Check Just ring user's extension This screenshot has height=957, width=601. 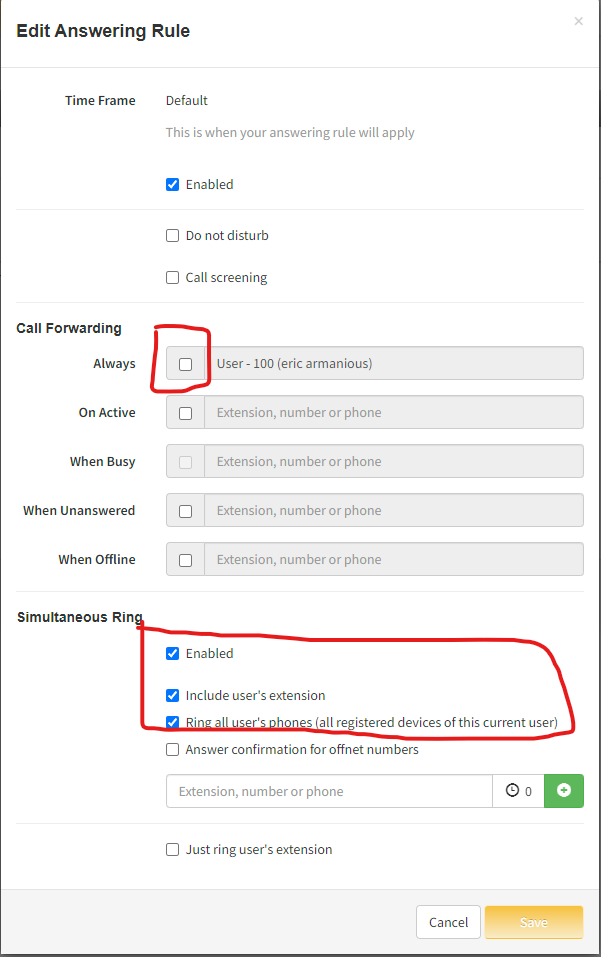point(173,849)
